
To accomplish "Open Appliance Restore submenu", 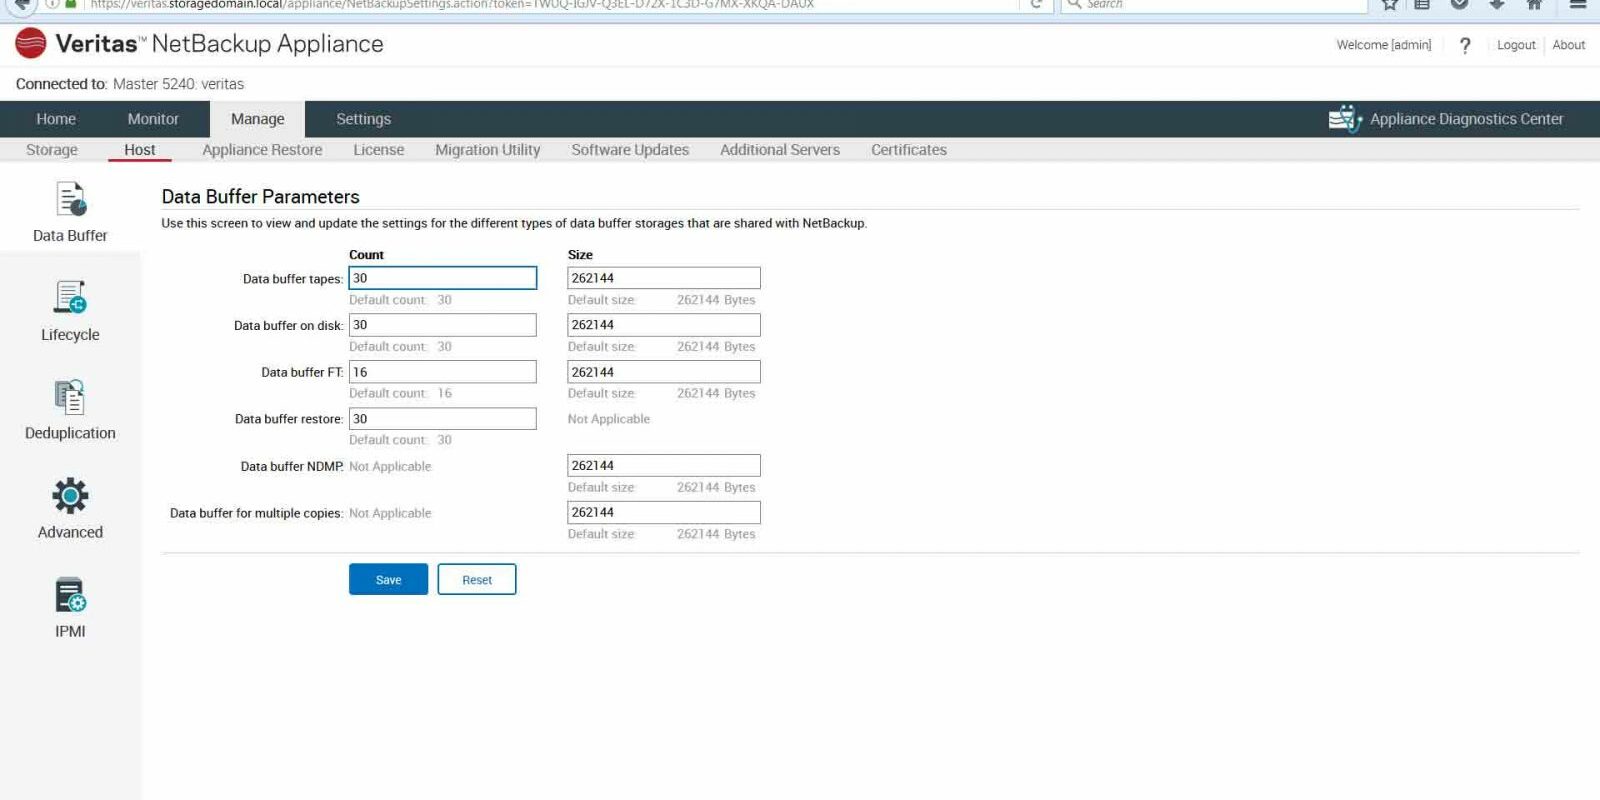I will coord(262,150).
